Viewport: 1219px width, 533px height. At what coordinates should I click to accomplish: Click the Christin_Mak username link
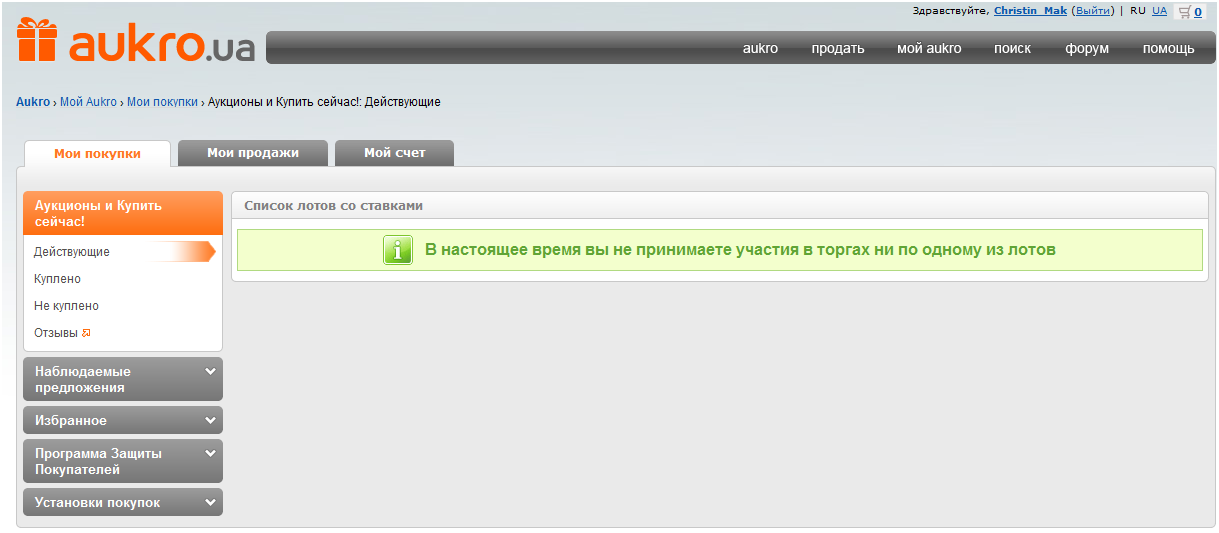click(1030, 11)
